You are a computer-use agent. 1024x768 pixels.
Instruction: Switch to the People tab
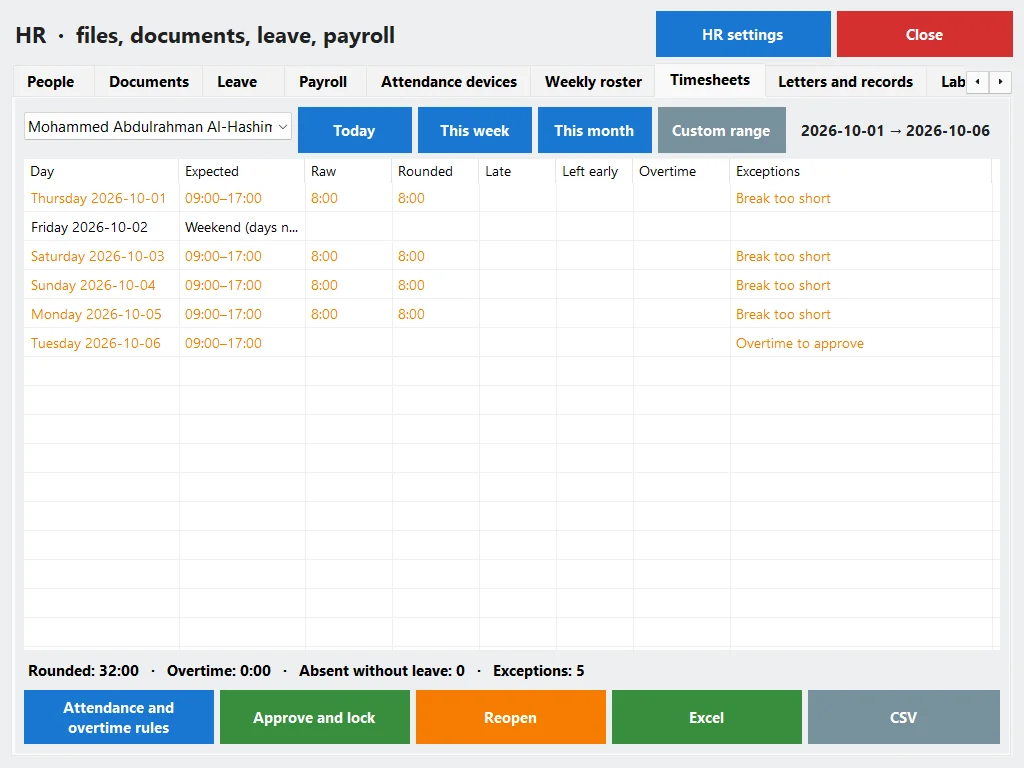(x=51, y=82)
